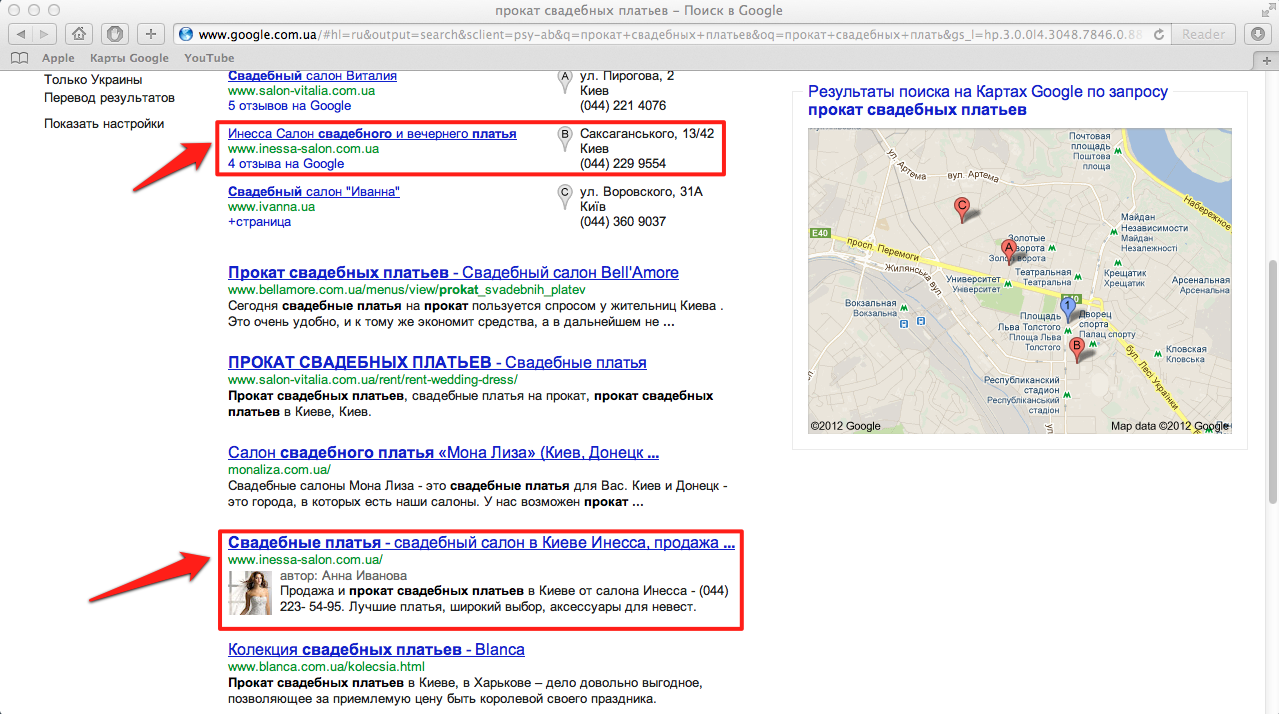Open Салон свадебного платья «Мона Лиза» result
1279x714 pixels.
443,453
